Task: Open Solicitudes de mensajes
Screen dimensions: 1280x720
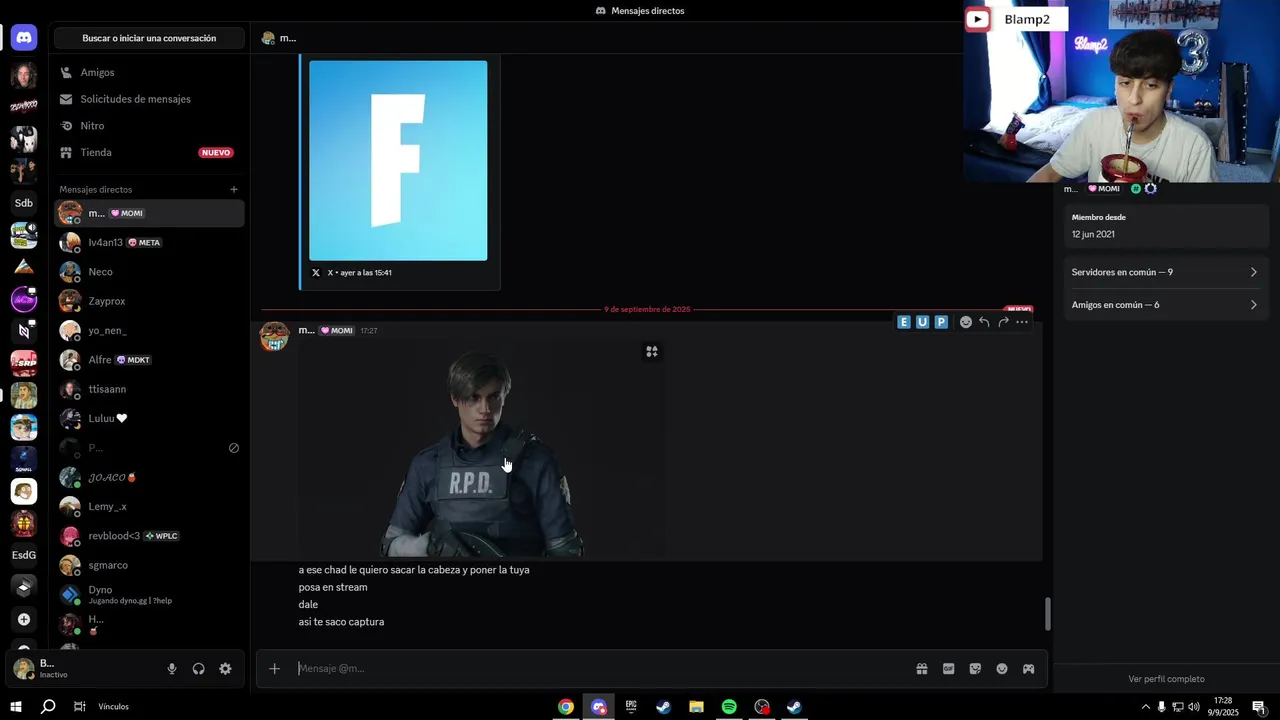Action: 149,99
